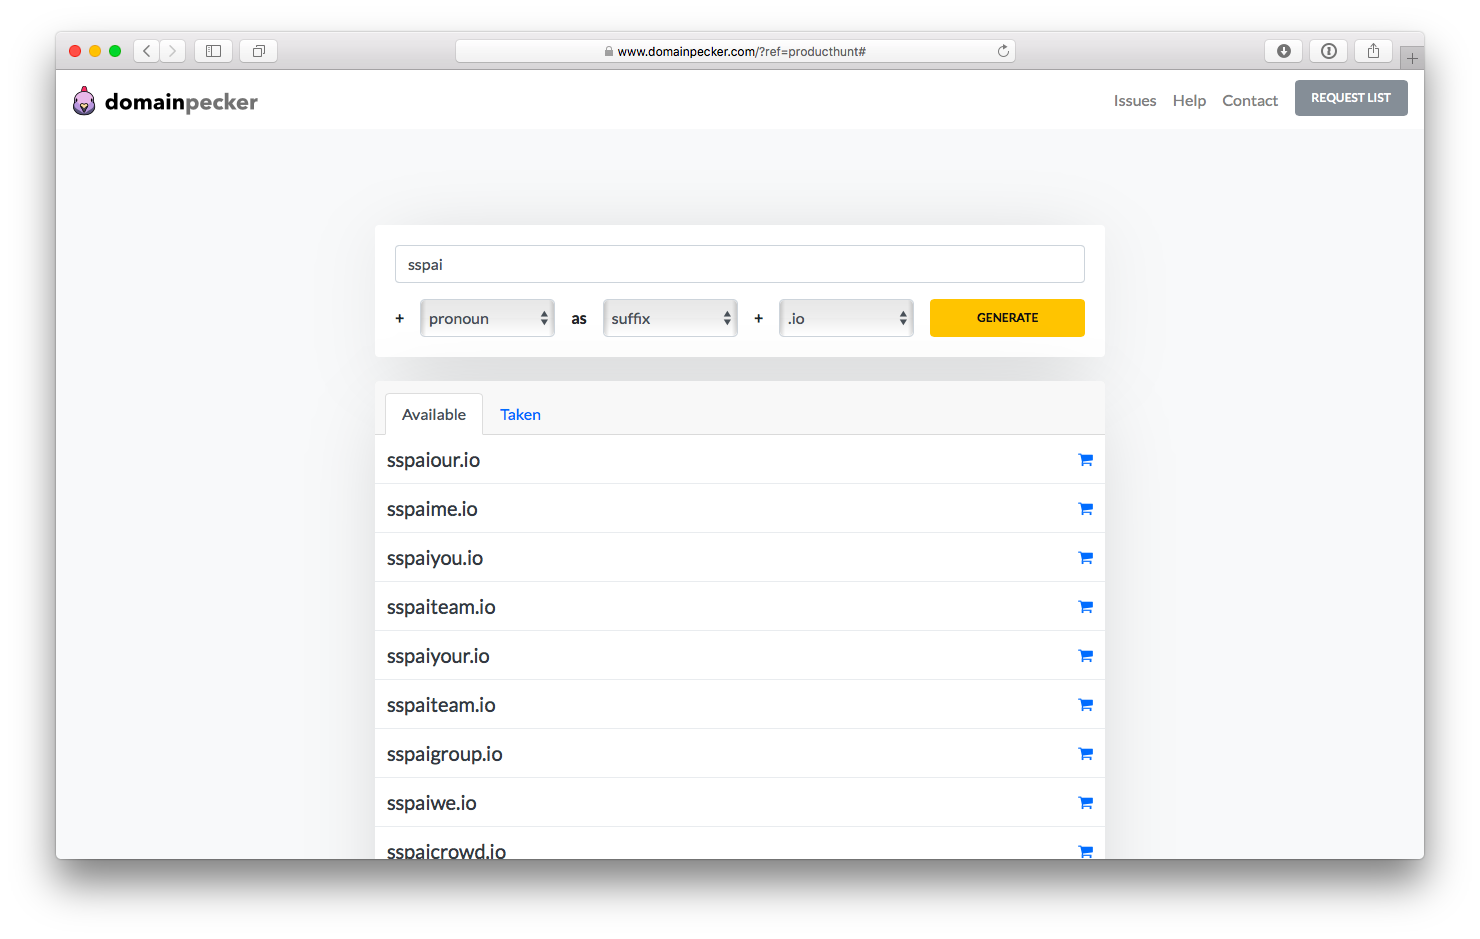The image size is (1480, 939).
Task: Toggle the Safari sidebar button
Action: coord(213,51)
